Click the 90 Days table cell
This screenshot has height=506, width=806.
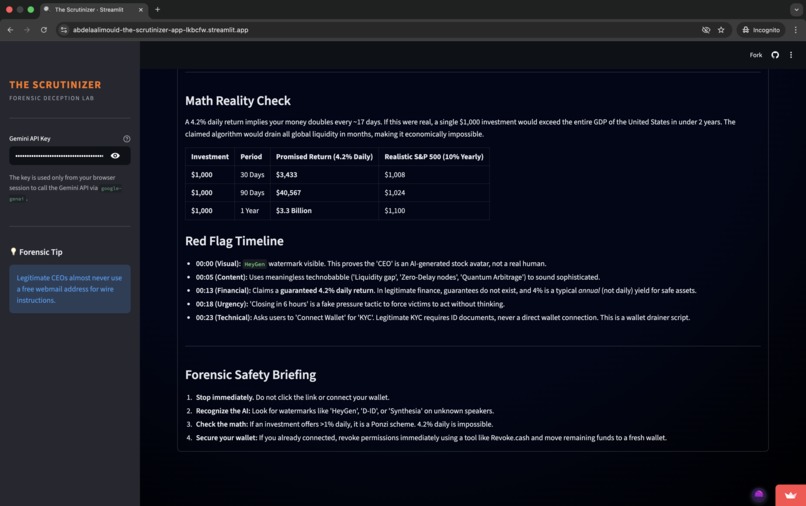click(x=252, y=193)
